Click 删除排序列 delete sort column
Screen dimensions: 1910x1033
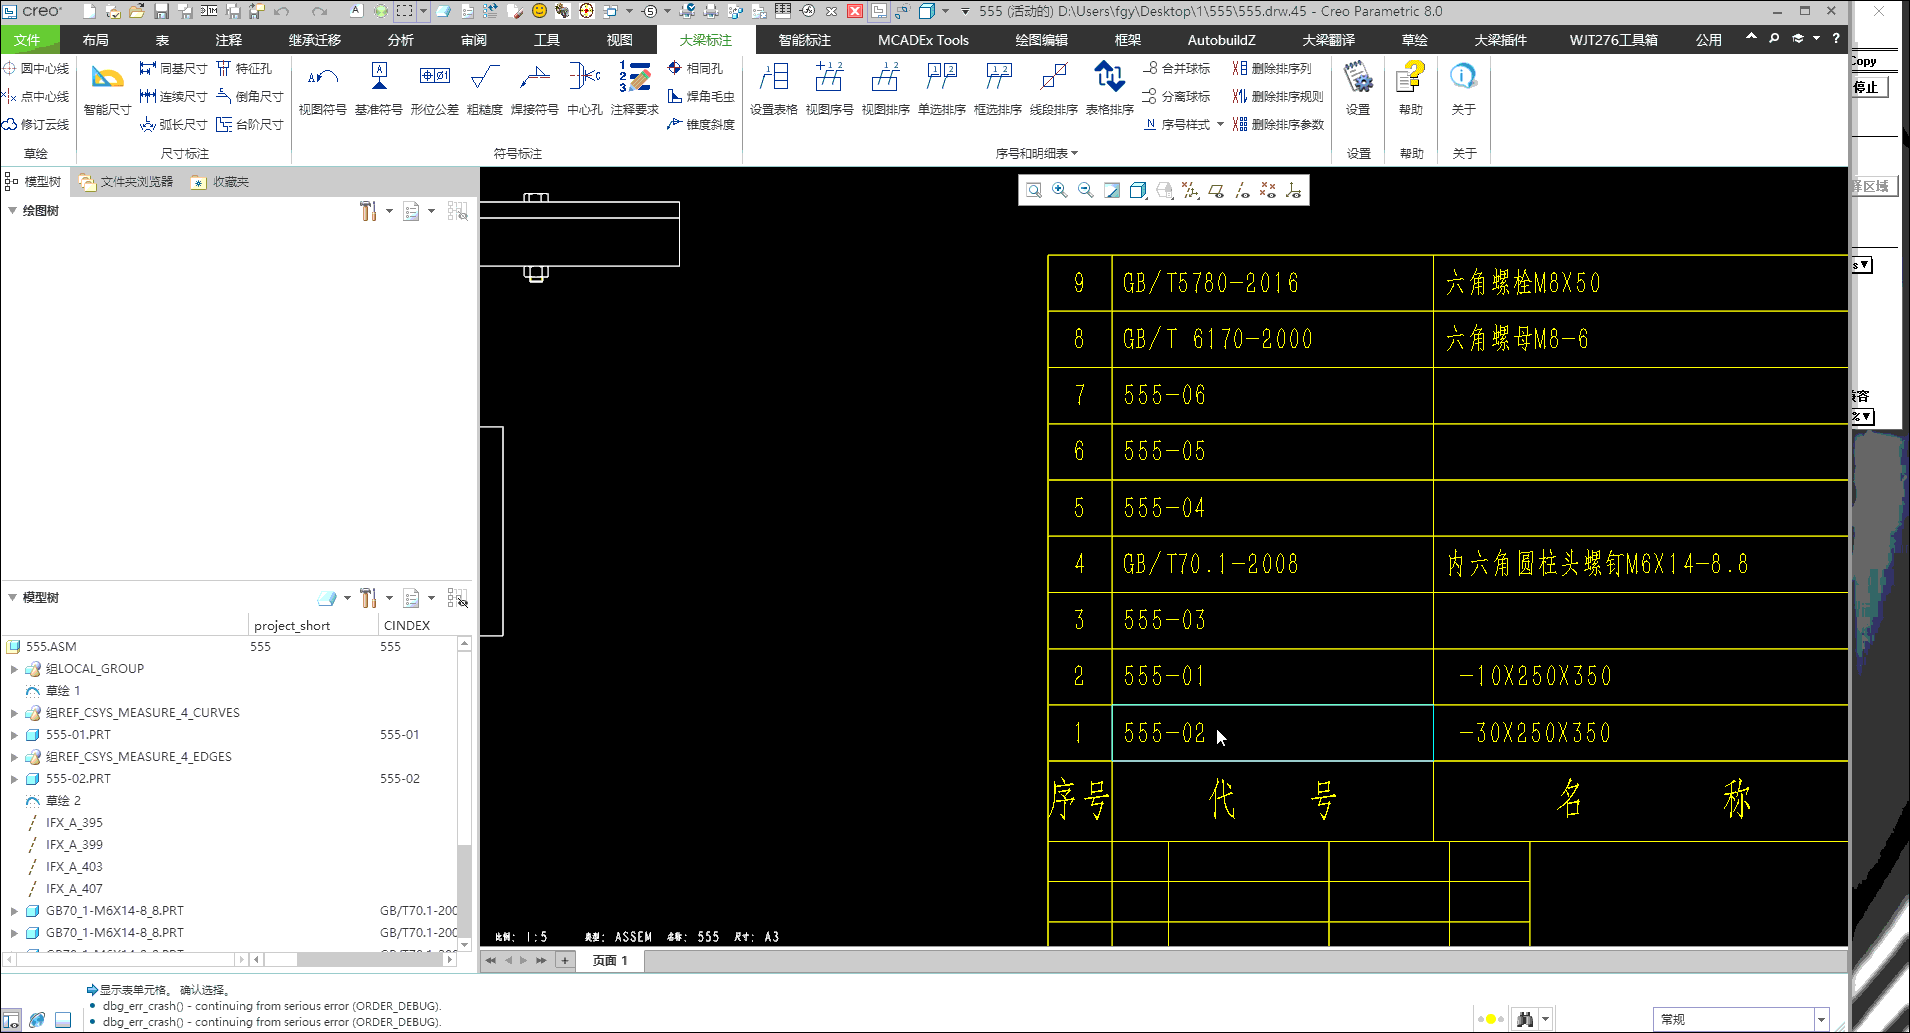(x=1272, y=68)
